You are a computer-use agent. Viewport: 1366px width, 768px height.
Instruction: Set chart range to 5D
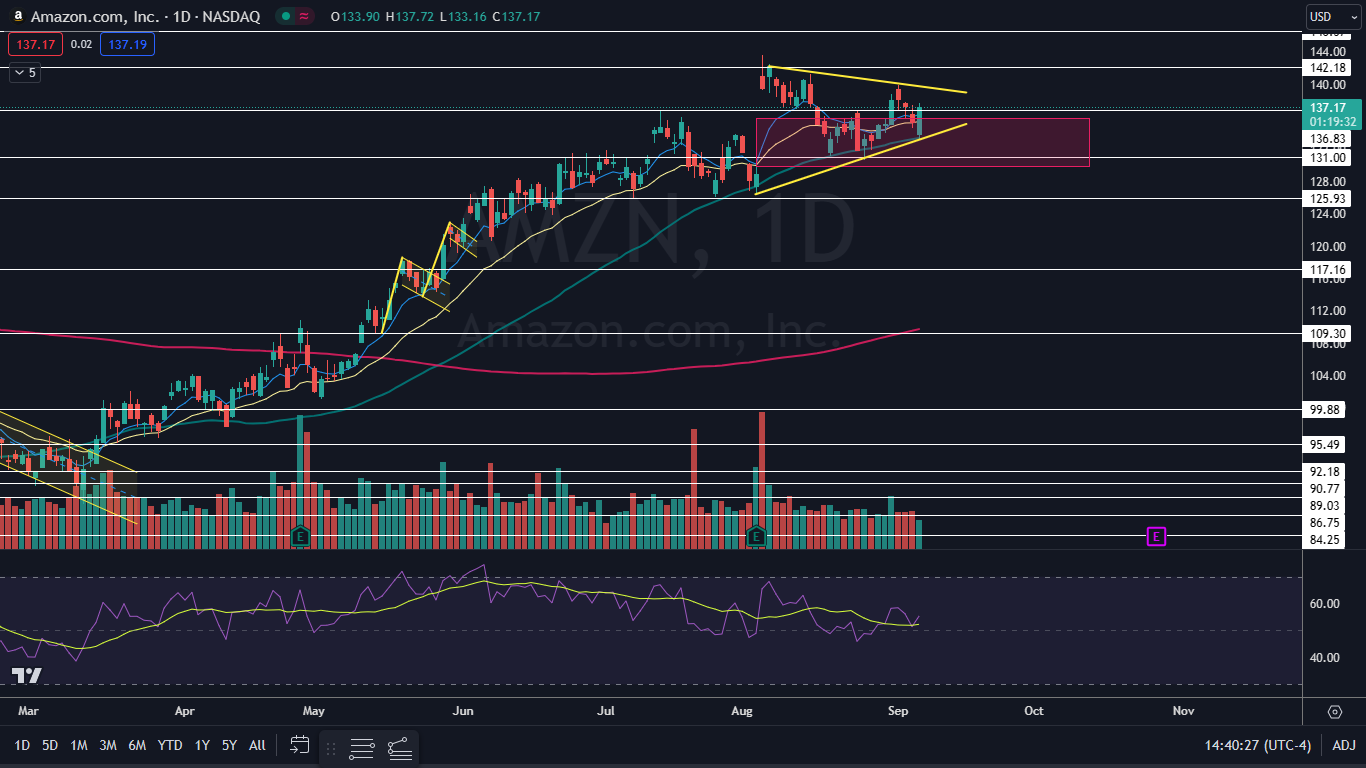pyautogui.click(x=50, y=745)
